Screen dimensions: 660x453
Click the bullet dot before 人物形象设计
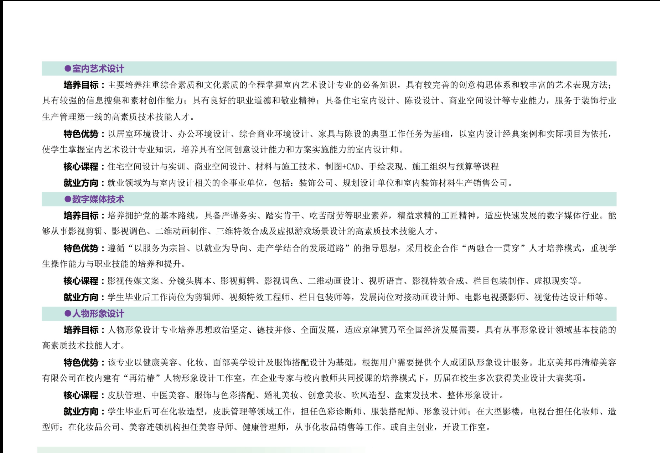67,314
